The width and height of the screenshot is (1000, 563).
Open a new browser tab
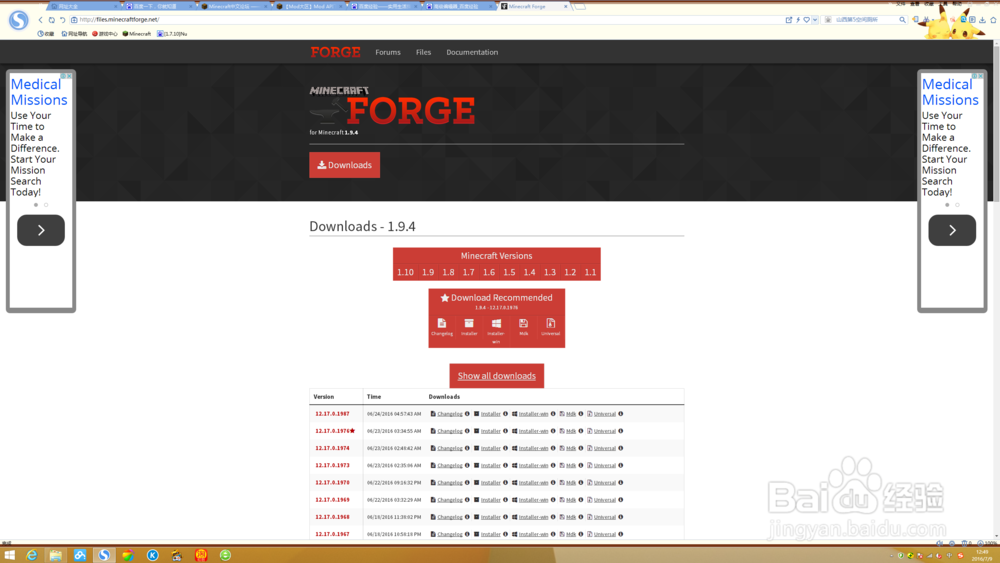coord(580,6)
